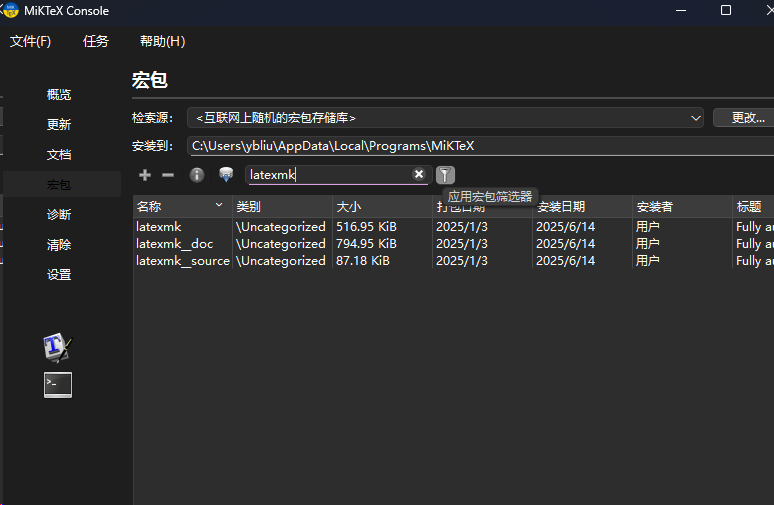Apply the package filter funnel icon
Image resolution: width=774 pixels, height=505 pixels.
(x=445, y=175)
